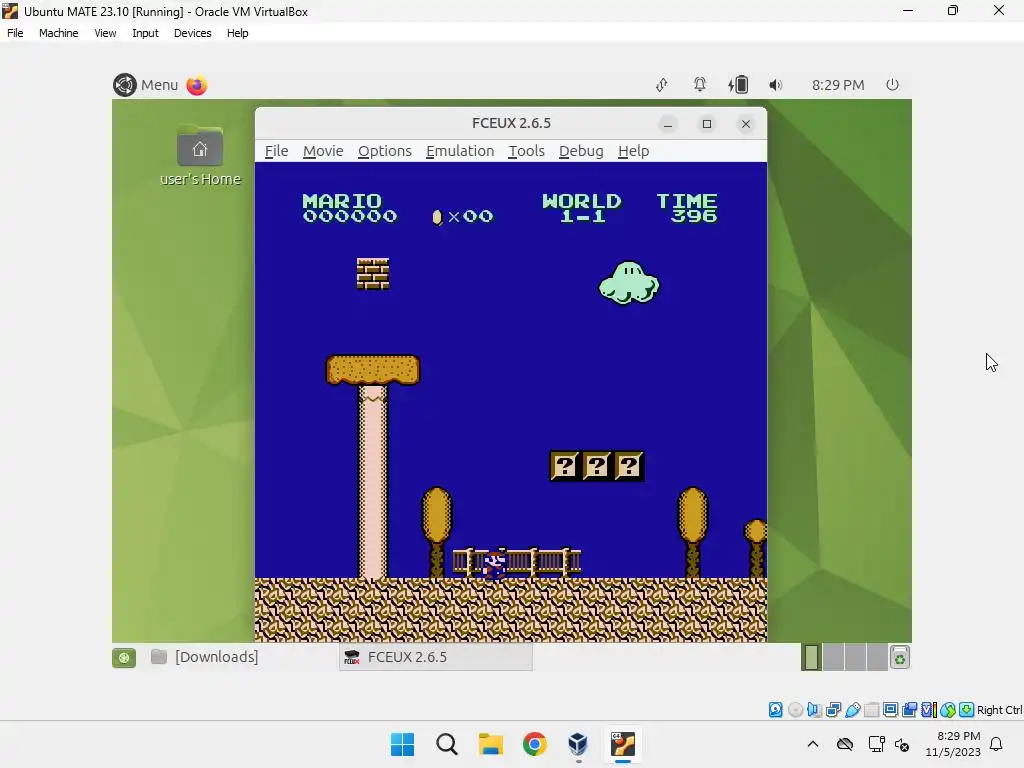Open the FCEUX Help menu
Viewport: 1024px width, 768px height.
point(633,151)
